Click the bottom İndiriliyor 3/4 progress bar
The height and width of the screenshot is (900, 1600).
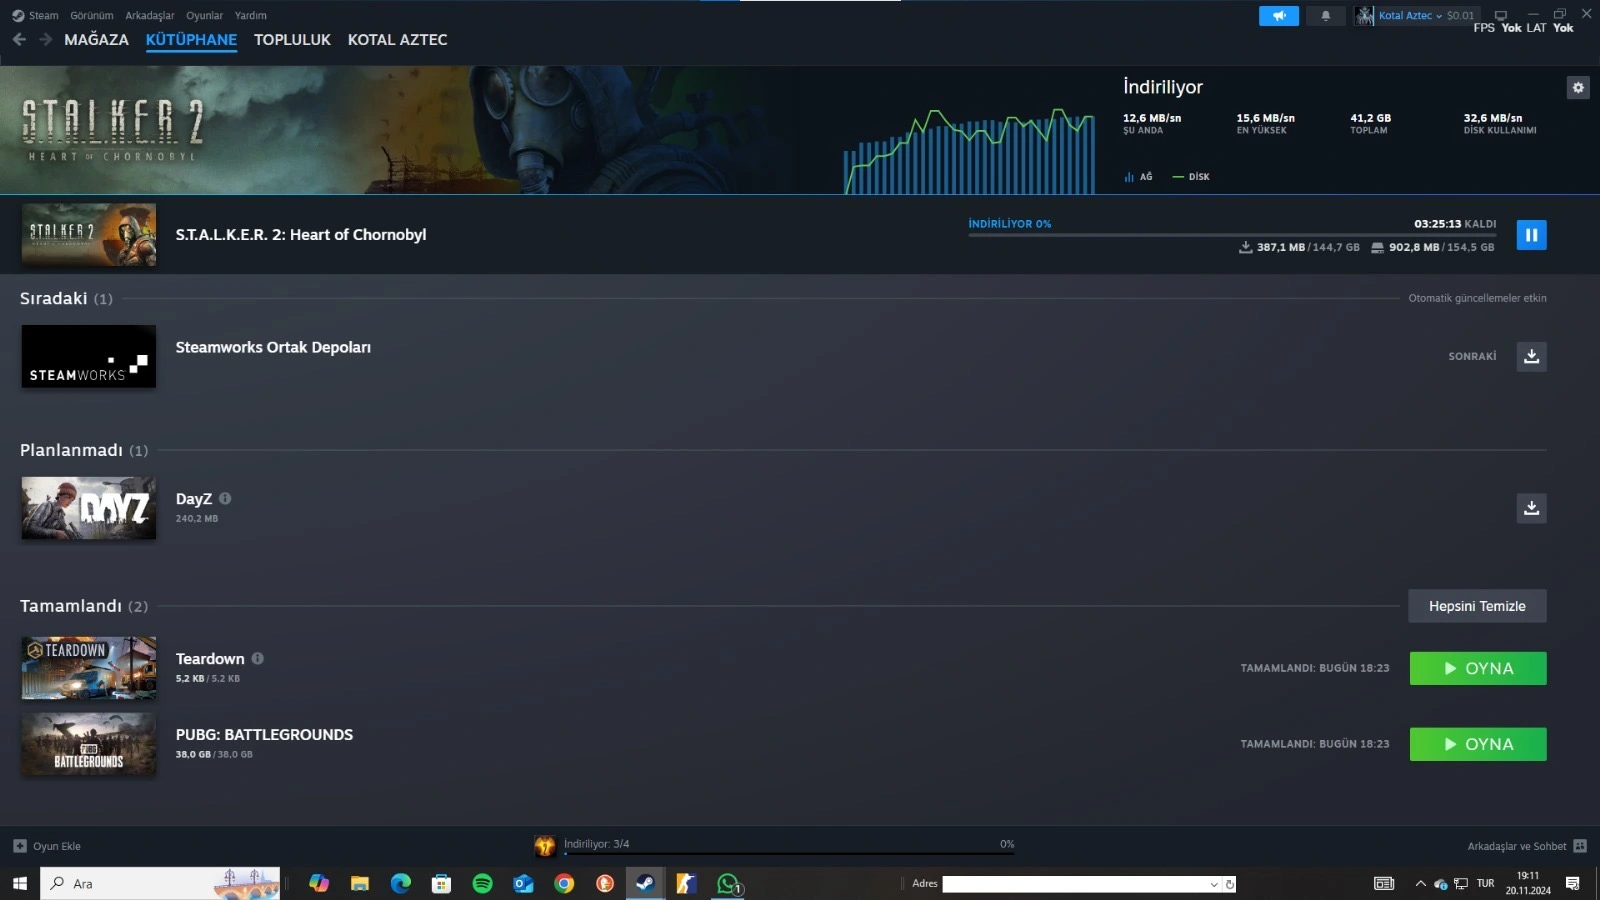[x=789, y=853]
